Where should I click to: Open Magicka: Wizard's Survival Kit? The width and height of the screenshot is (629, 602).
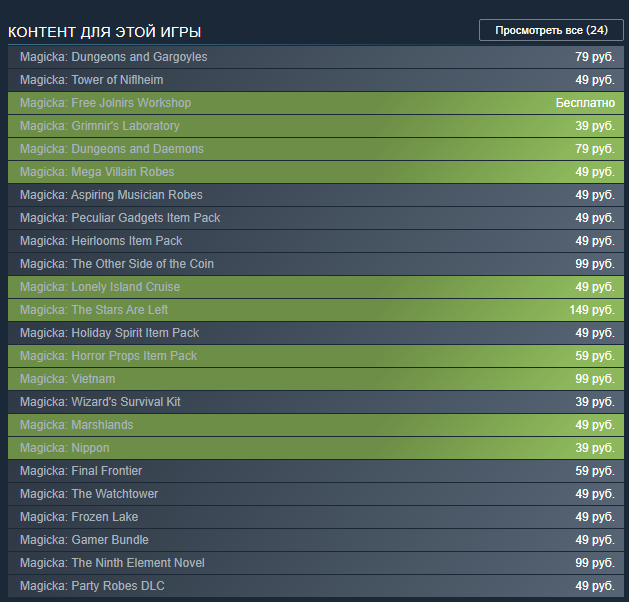click(316, 402)
